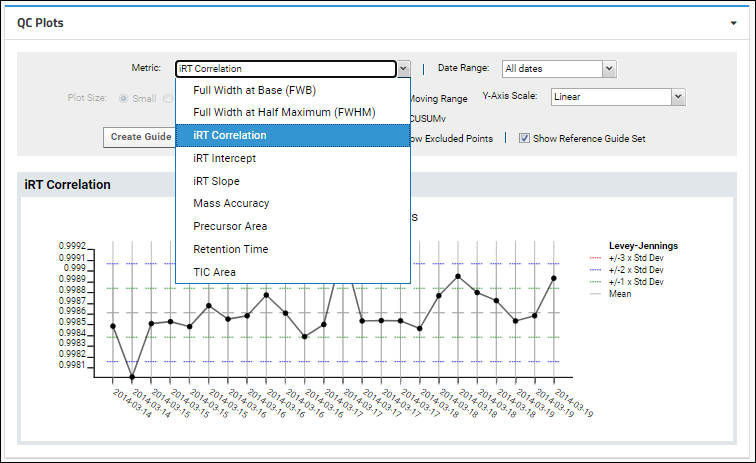Select iRT Correlation in the list
The width and height of the screenshot is (756, 463).
pos(230,135)
